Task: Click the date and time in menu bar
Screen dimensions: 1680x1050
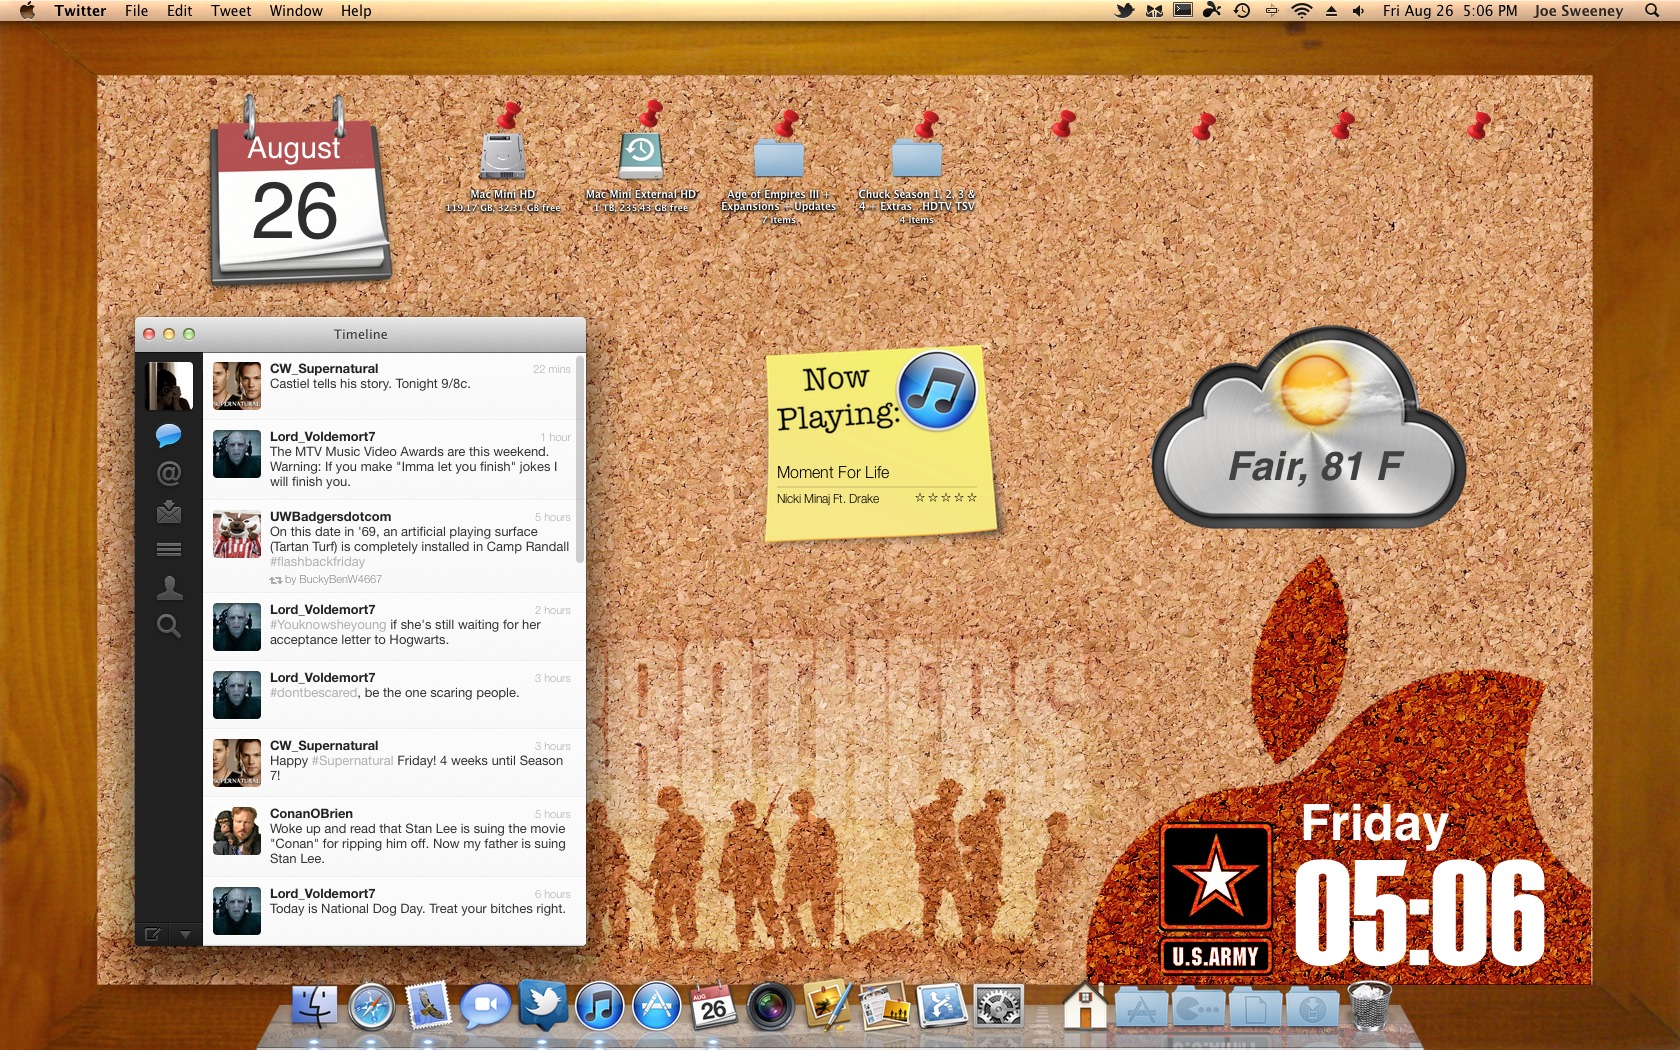Action: tap(1449, 11)
